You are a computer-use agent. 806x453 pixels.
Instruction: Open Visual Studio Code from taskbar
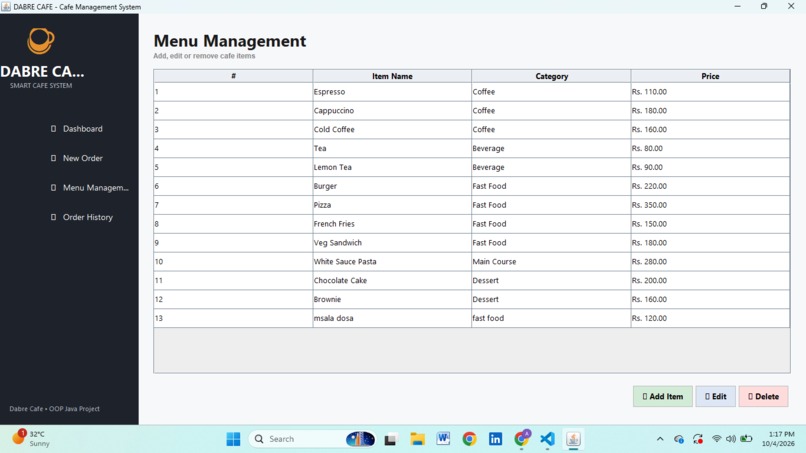click(x=547, y=439)
